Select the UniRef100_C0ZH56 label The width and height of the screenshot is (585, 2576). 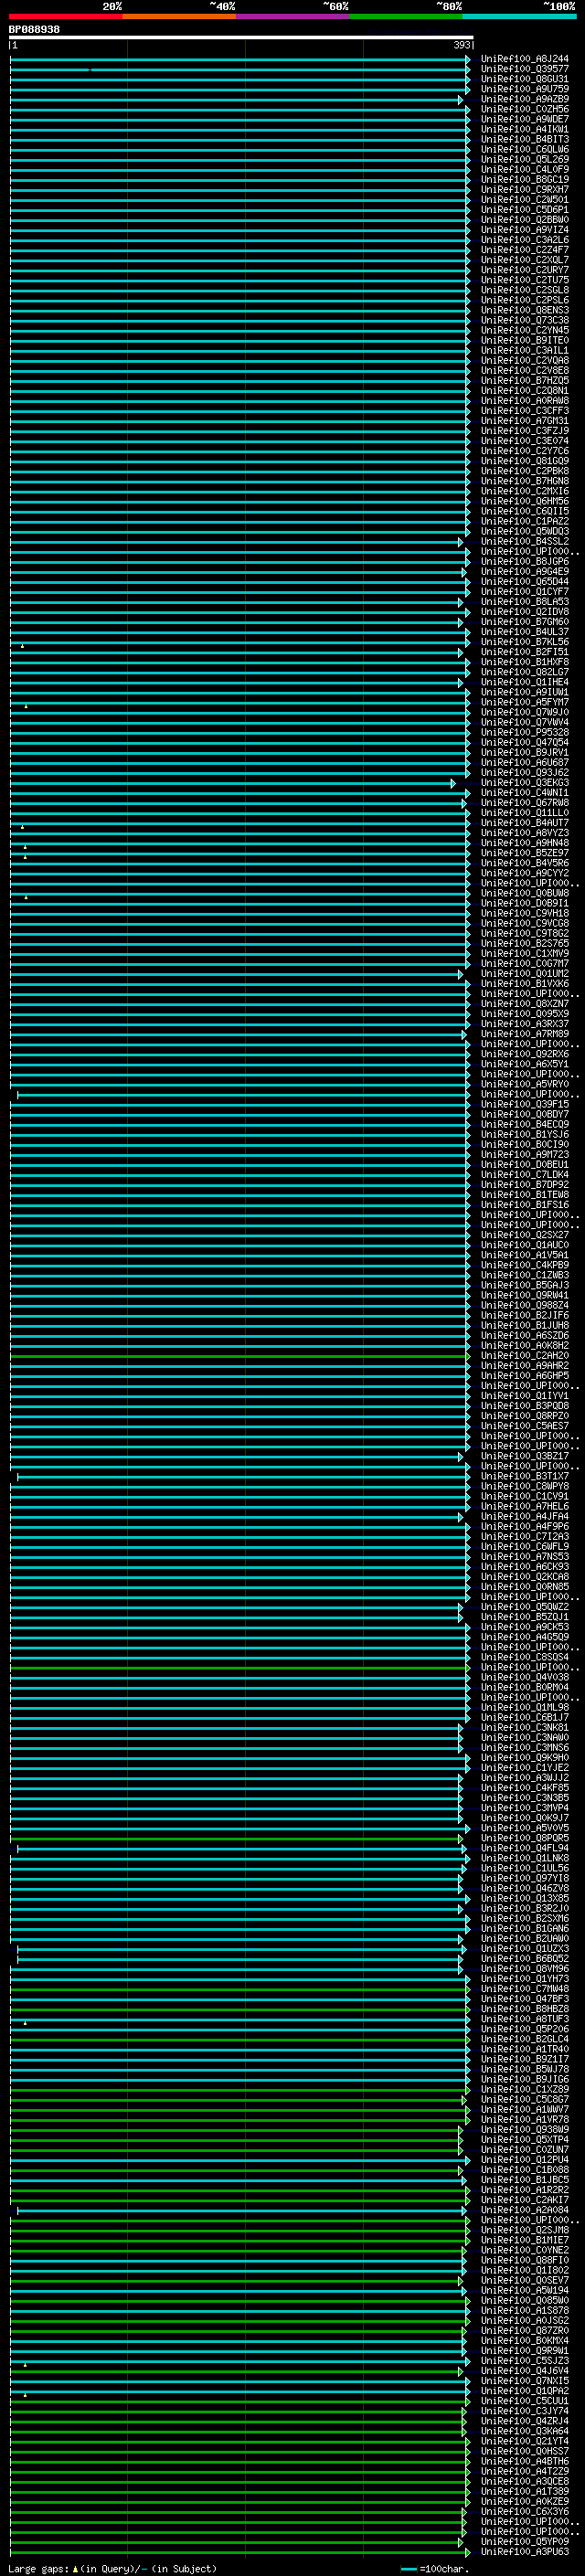pos(525,109)
